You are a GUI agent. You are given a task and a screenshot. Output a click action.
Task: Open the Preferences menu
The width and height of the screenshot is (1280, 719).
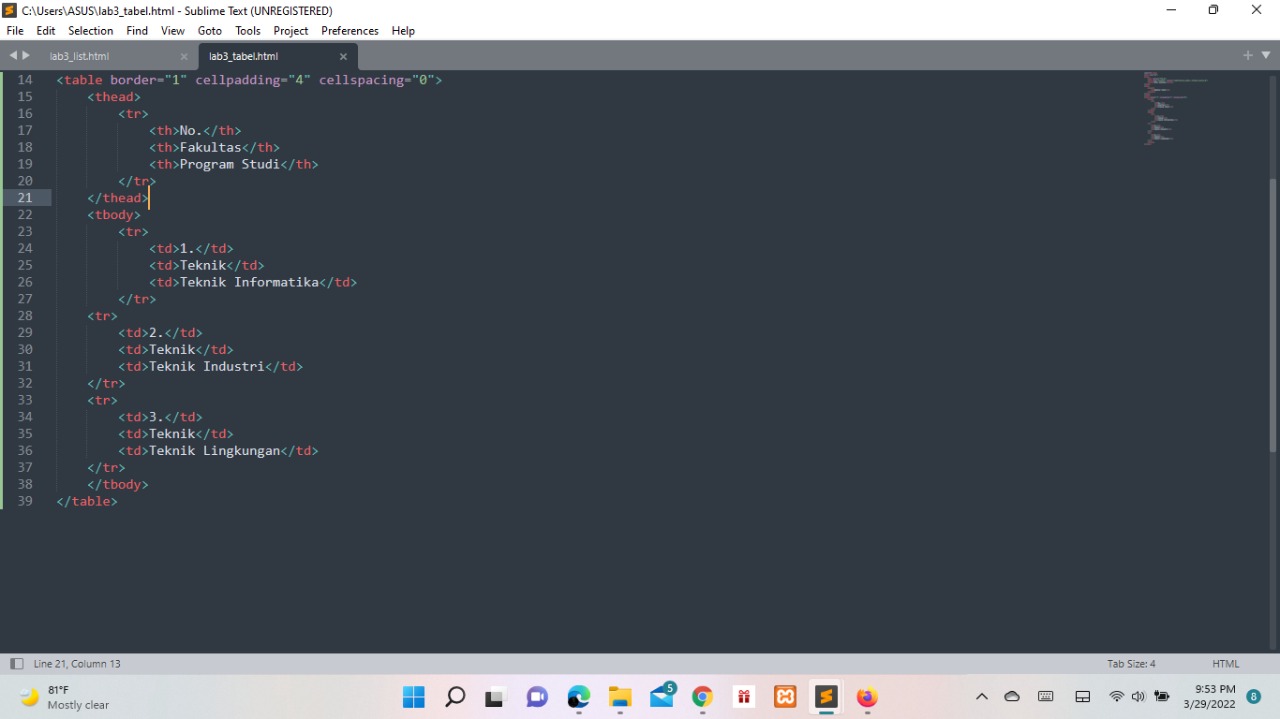point(350,31)
